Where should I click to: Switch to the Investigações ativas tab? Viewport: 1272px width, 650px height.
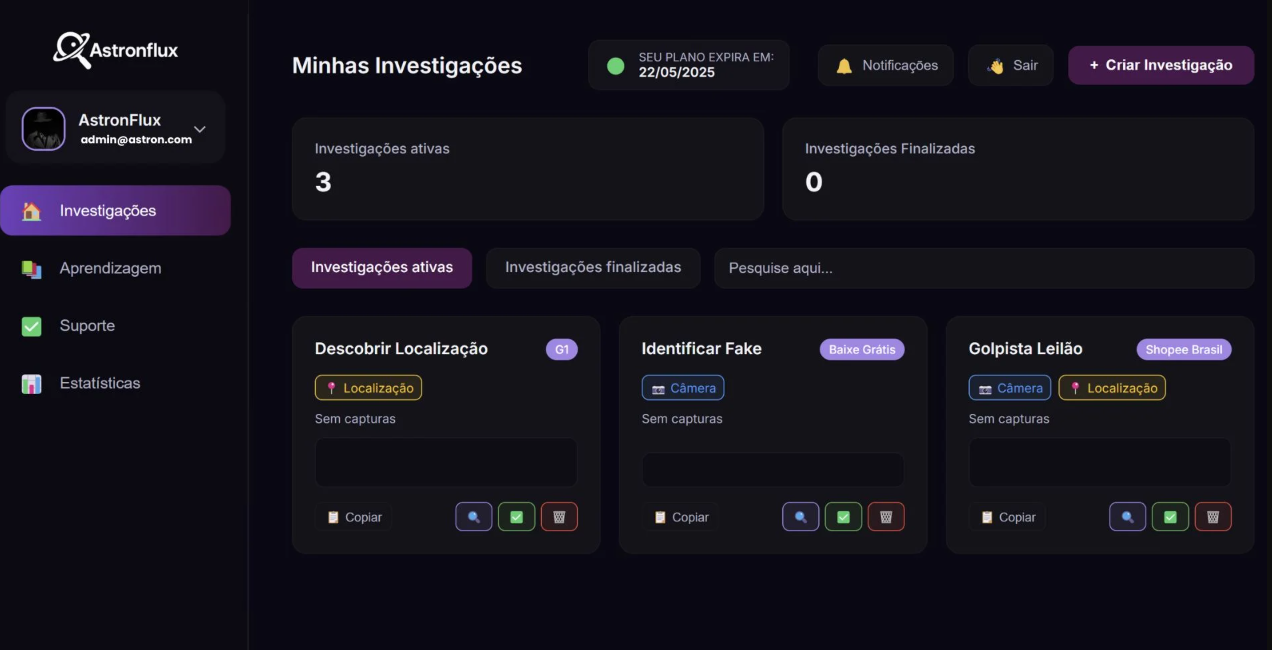click(382, 268)
